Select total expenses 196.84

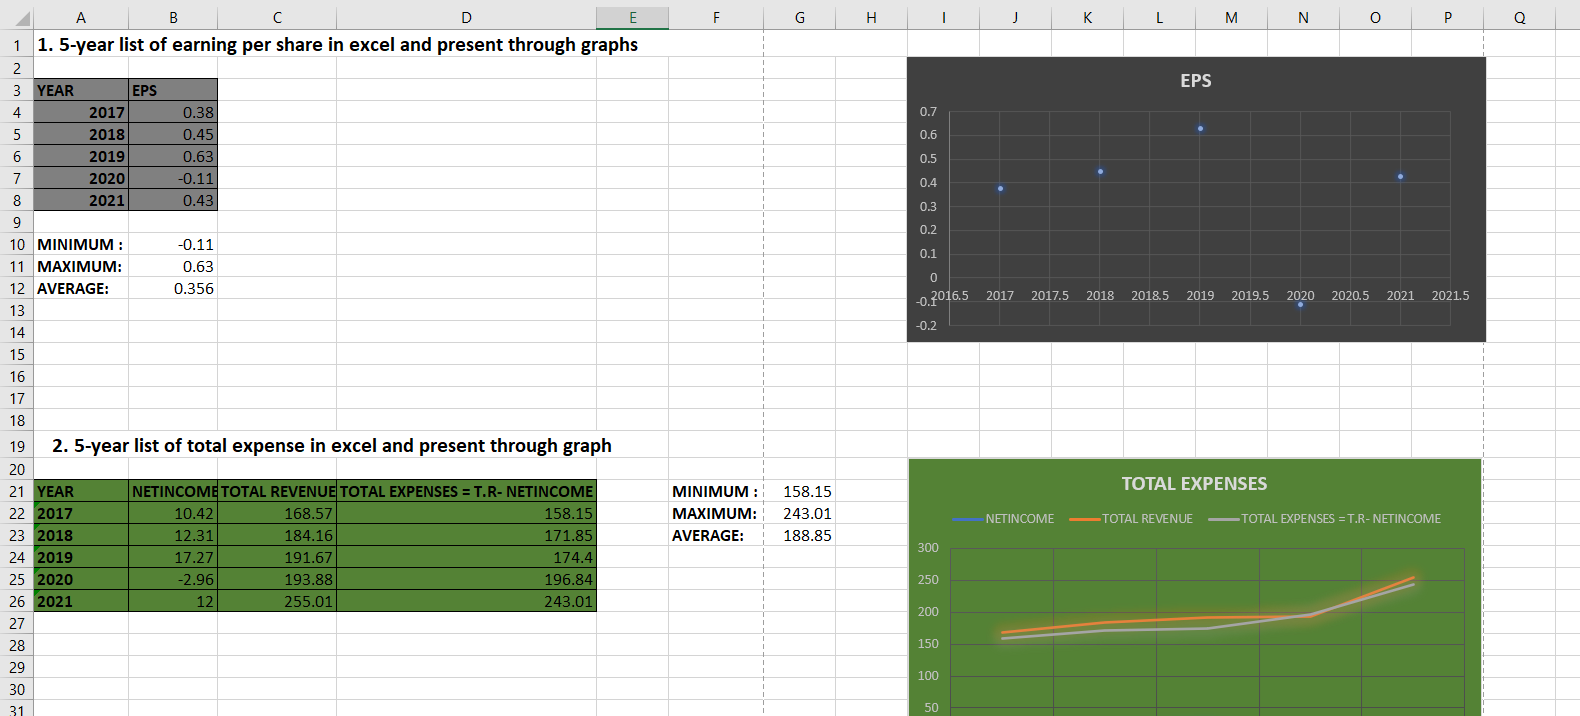pos(466,579)
